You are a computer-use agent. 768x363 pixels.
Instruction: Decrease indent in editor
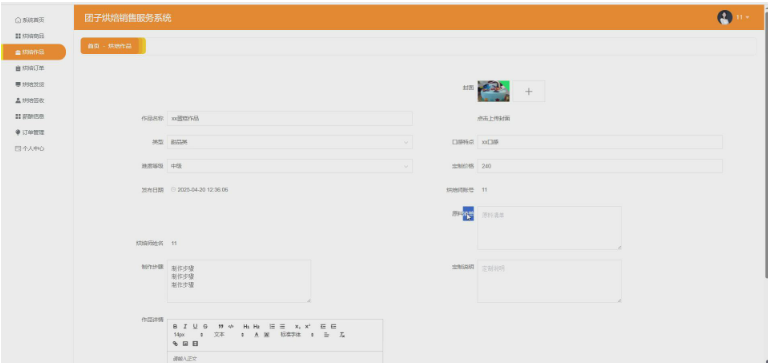(323, 326)
